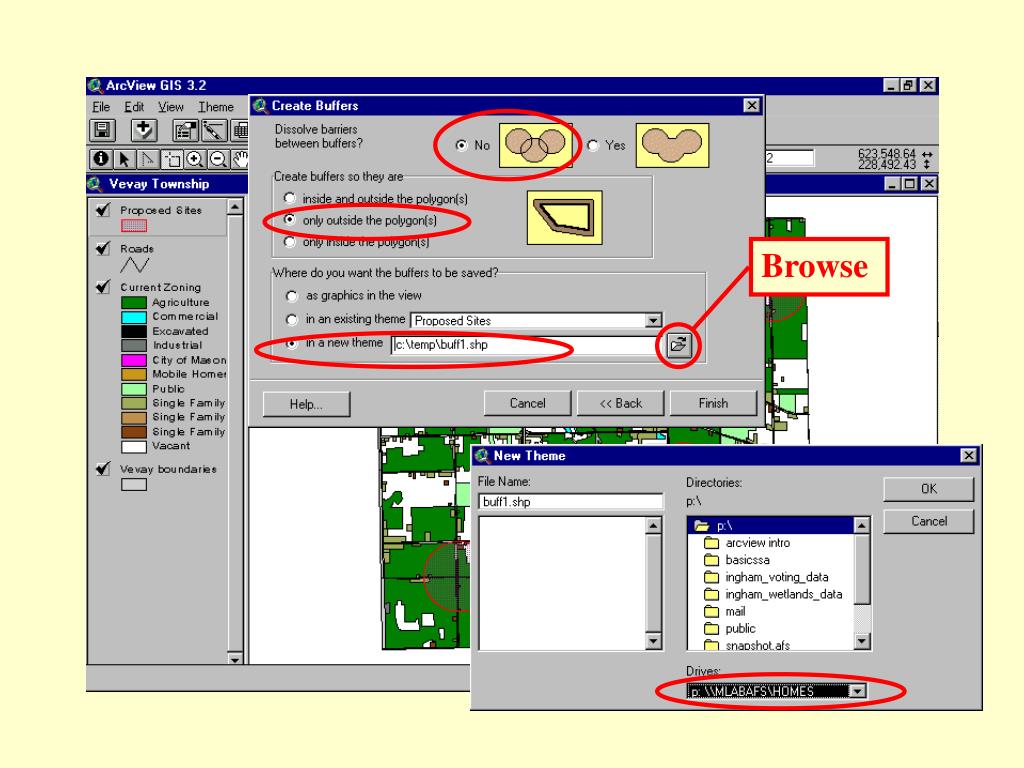Viewport: 1024px width, 768px height.
Task: Click the Agriculture green swatch
Action: tap(134, 302)
